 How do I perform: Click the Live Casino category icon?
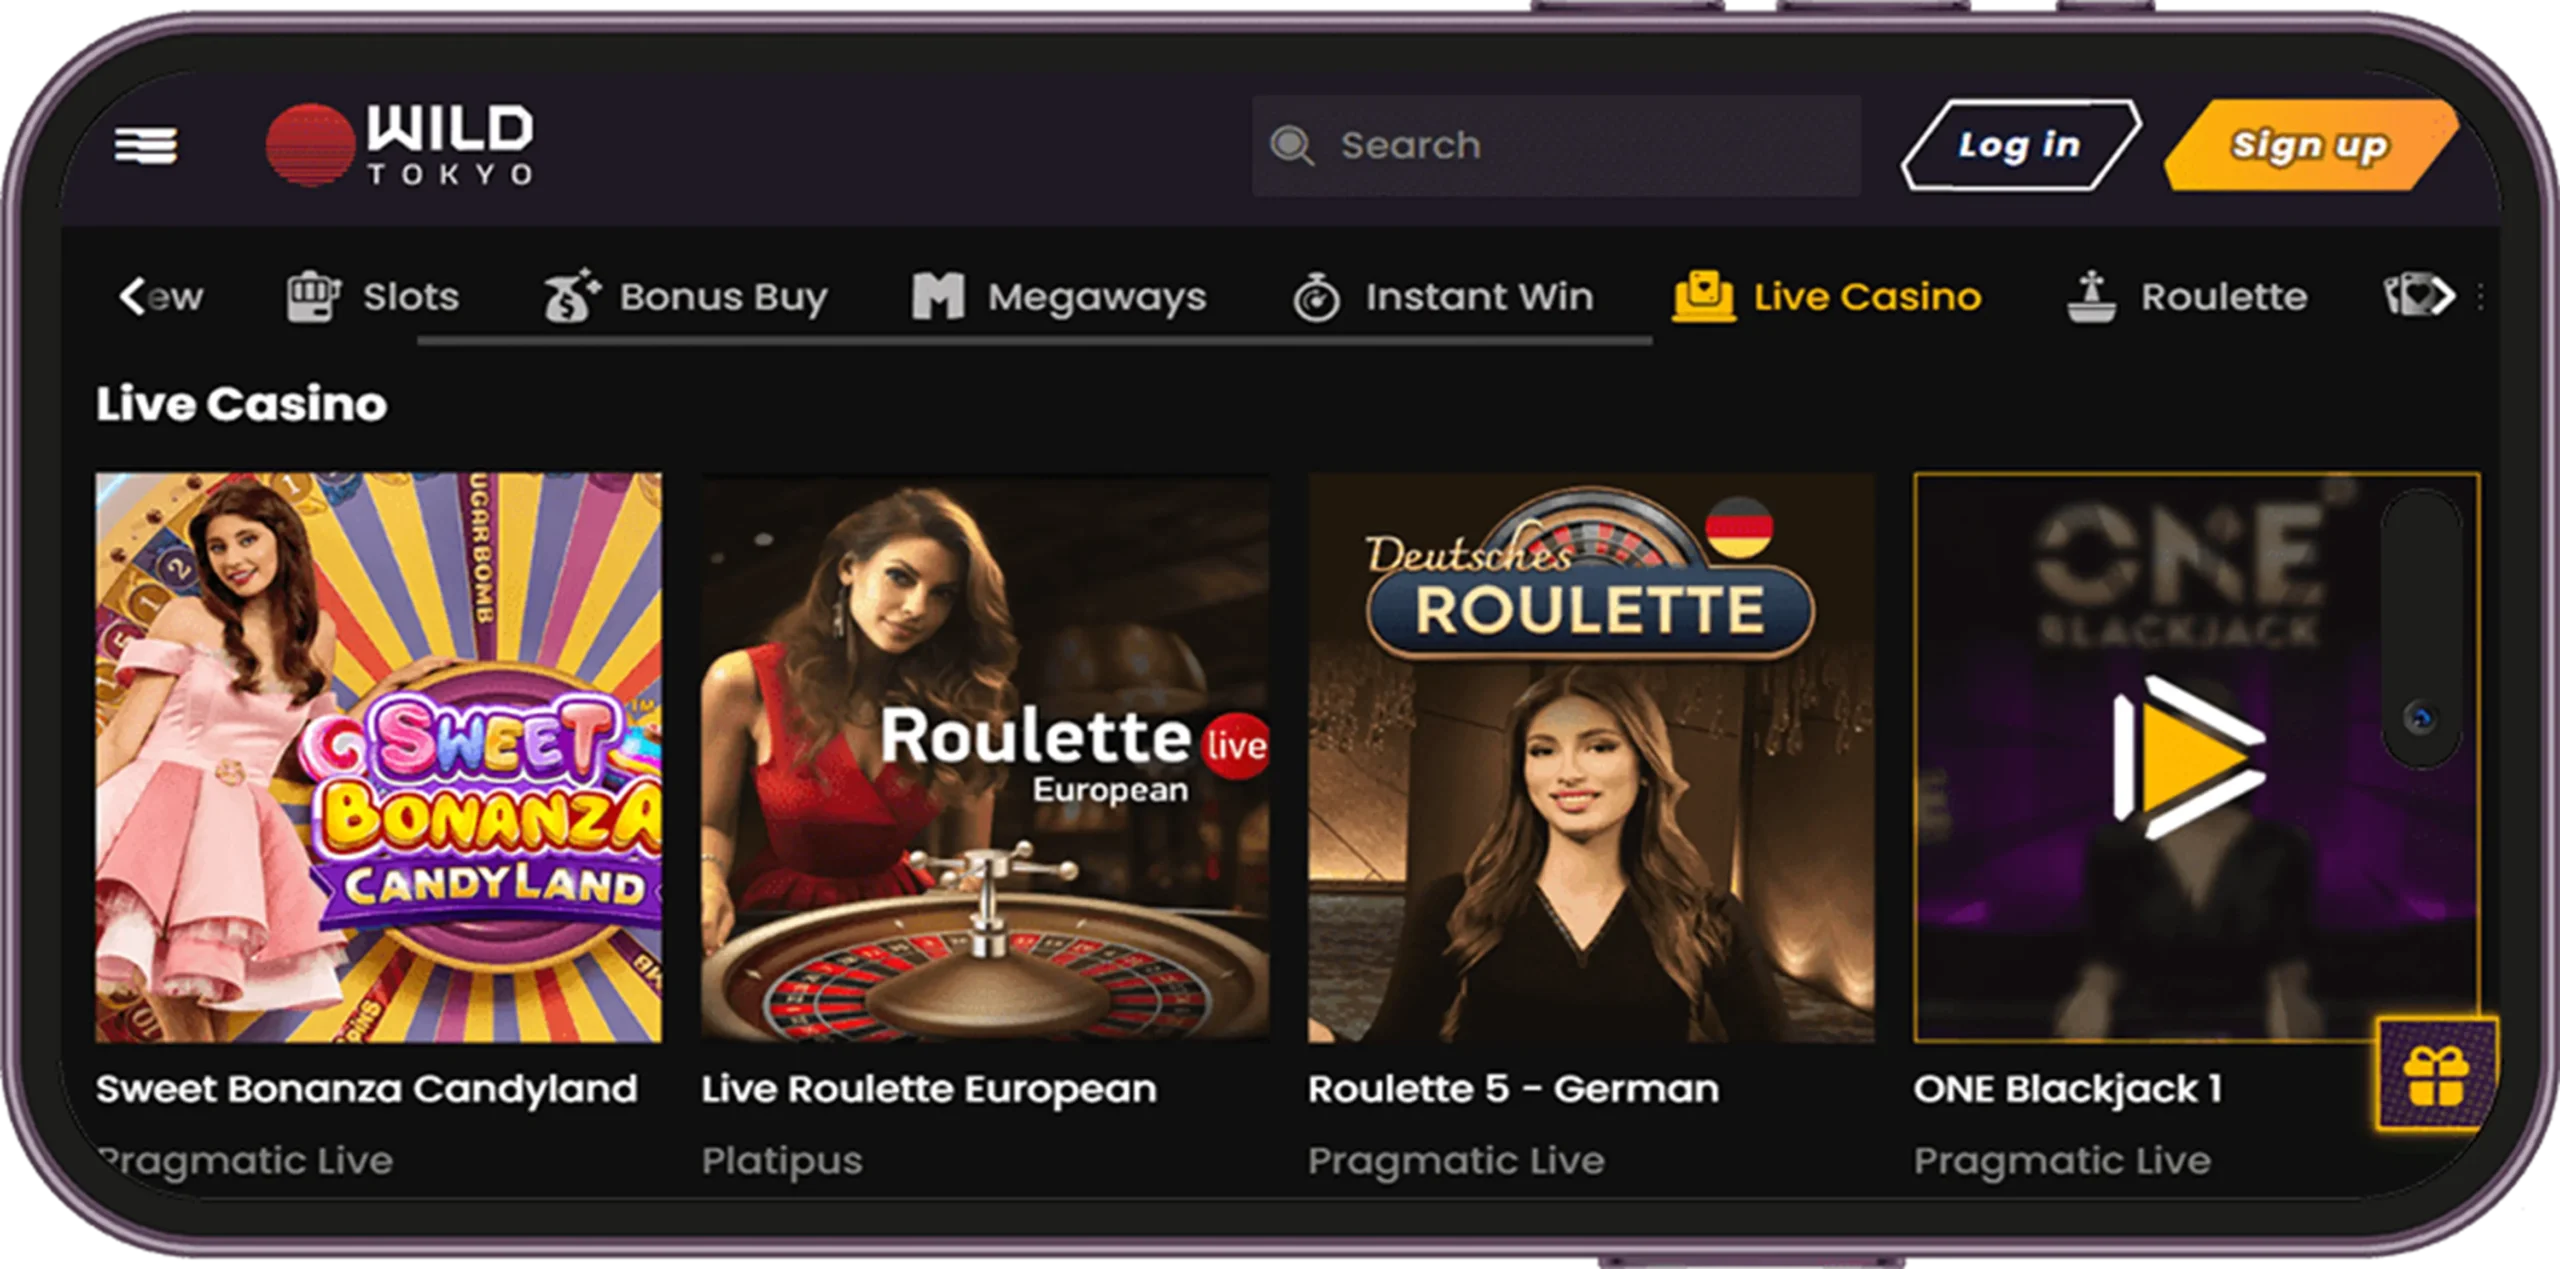point(1704,296)
